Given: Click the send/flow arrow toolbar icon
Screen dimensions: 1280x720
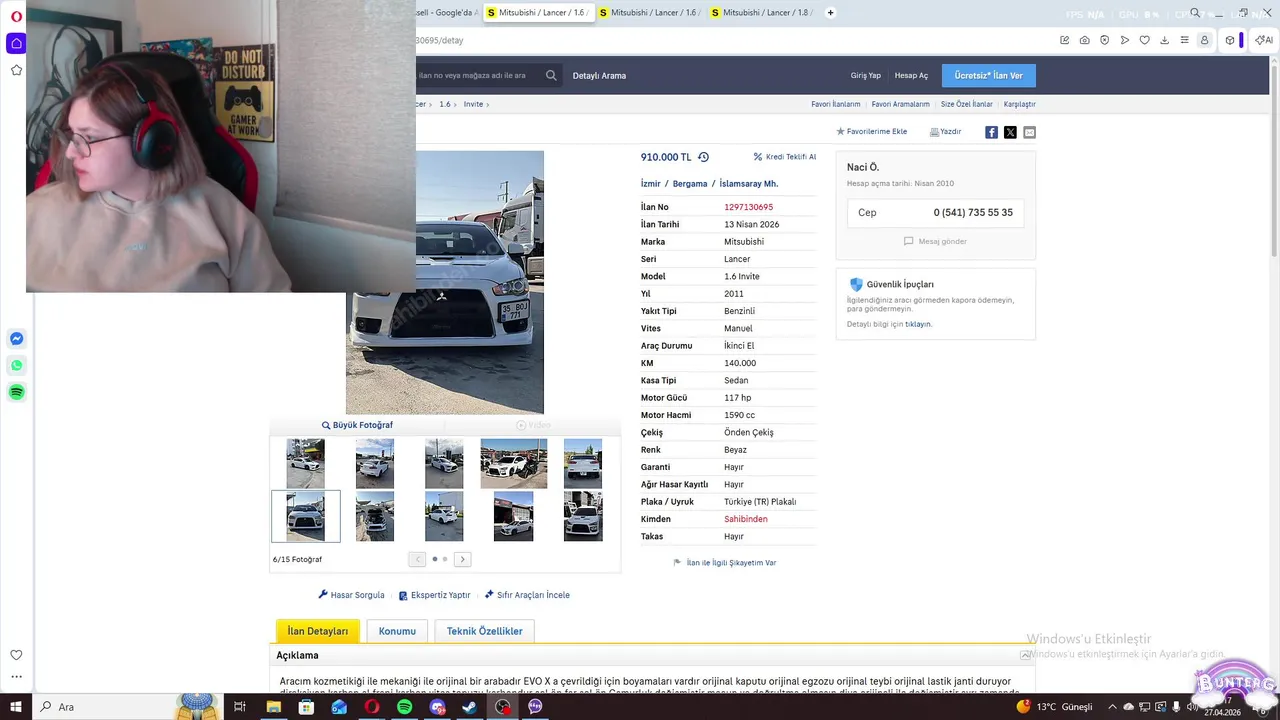Looking at the screenshot, I should point(1125,40).
